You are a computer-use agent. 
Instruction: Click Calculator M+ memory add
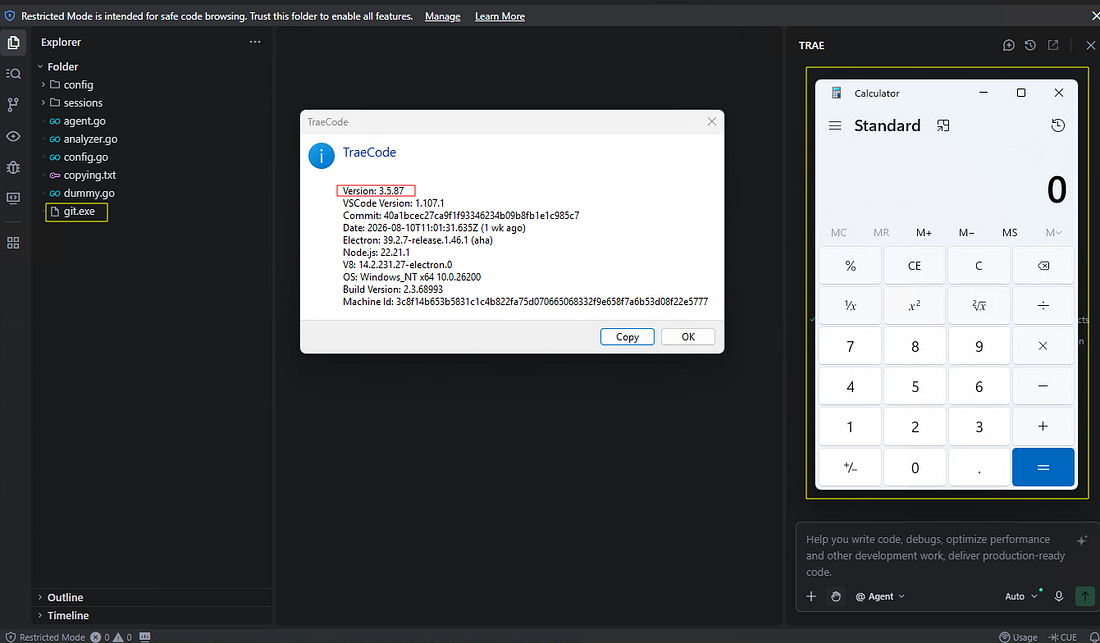pos(924,233)
